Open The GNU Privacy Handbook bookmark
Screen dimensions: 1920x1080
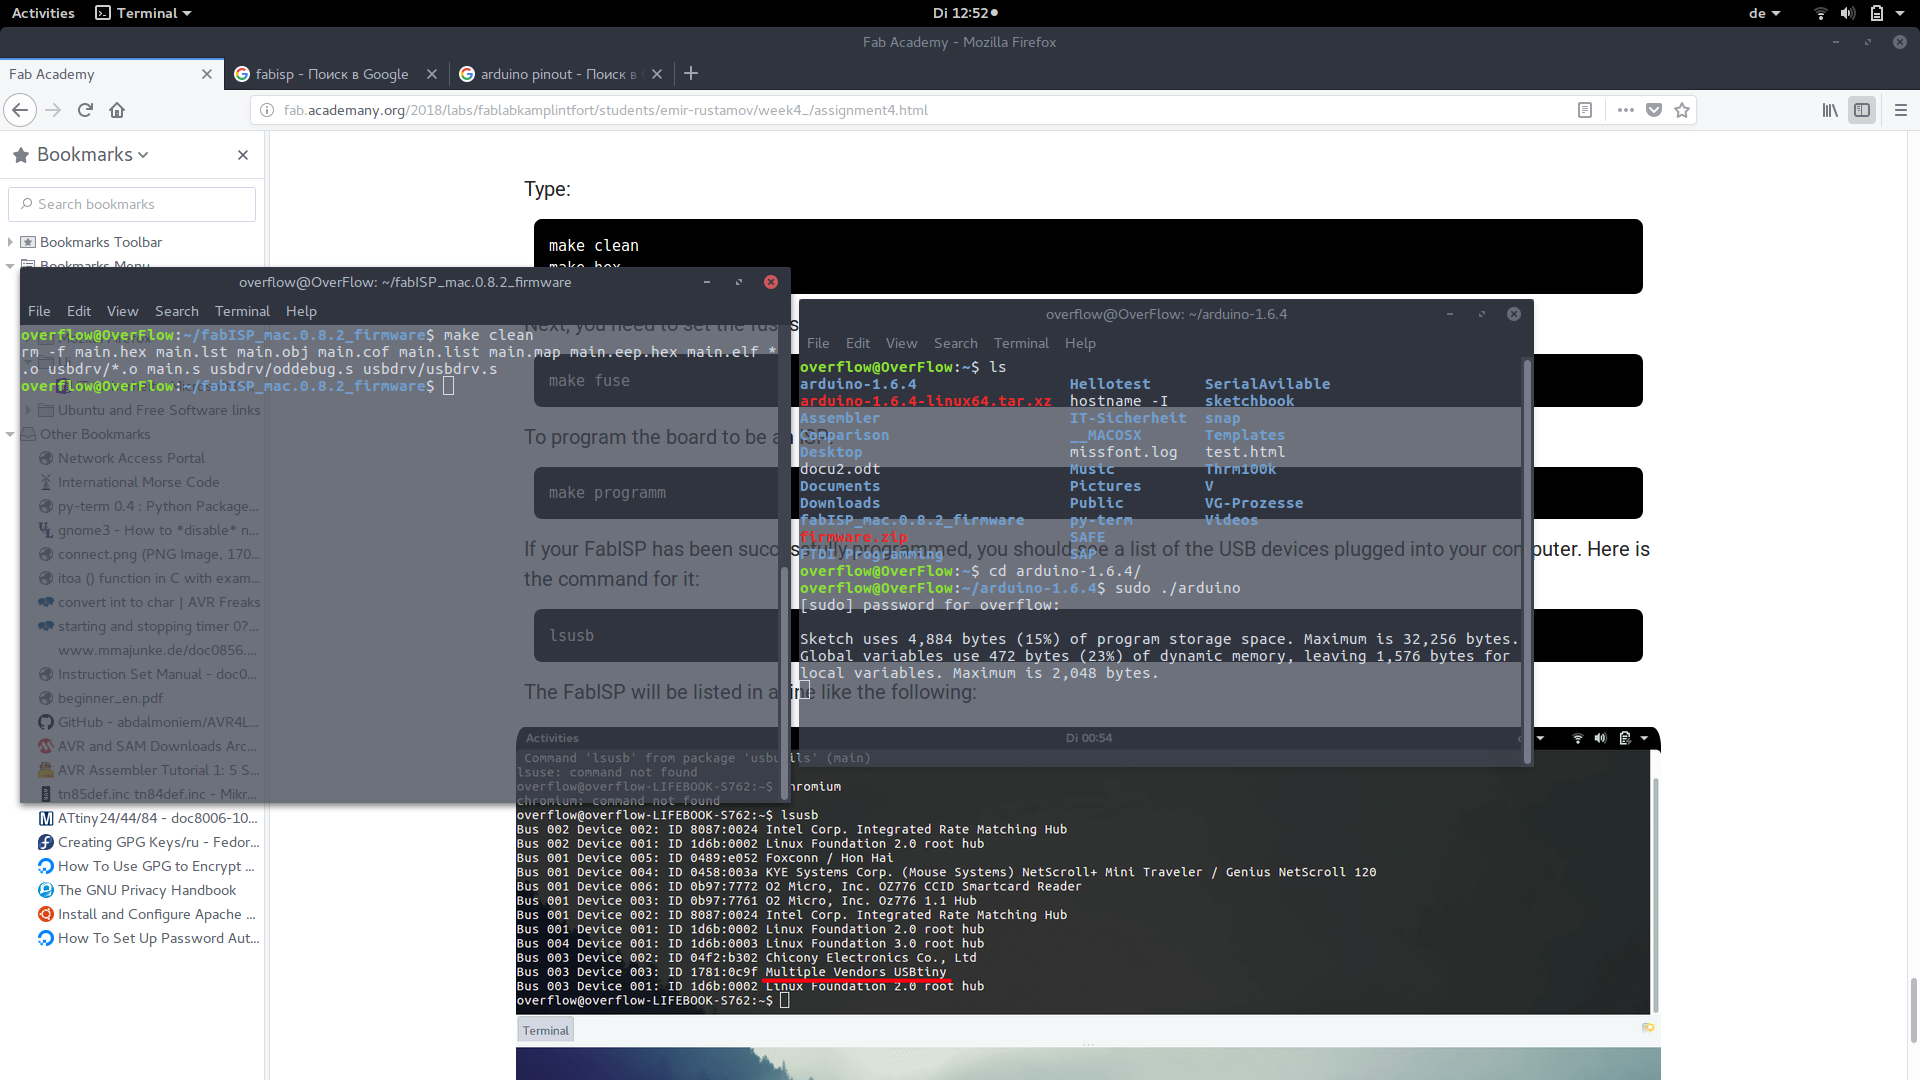click(x=147, y=890)
